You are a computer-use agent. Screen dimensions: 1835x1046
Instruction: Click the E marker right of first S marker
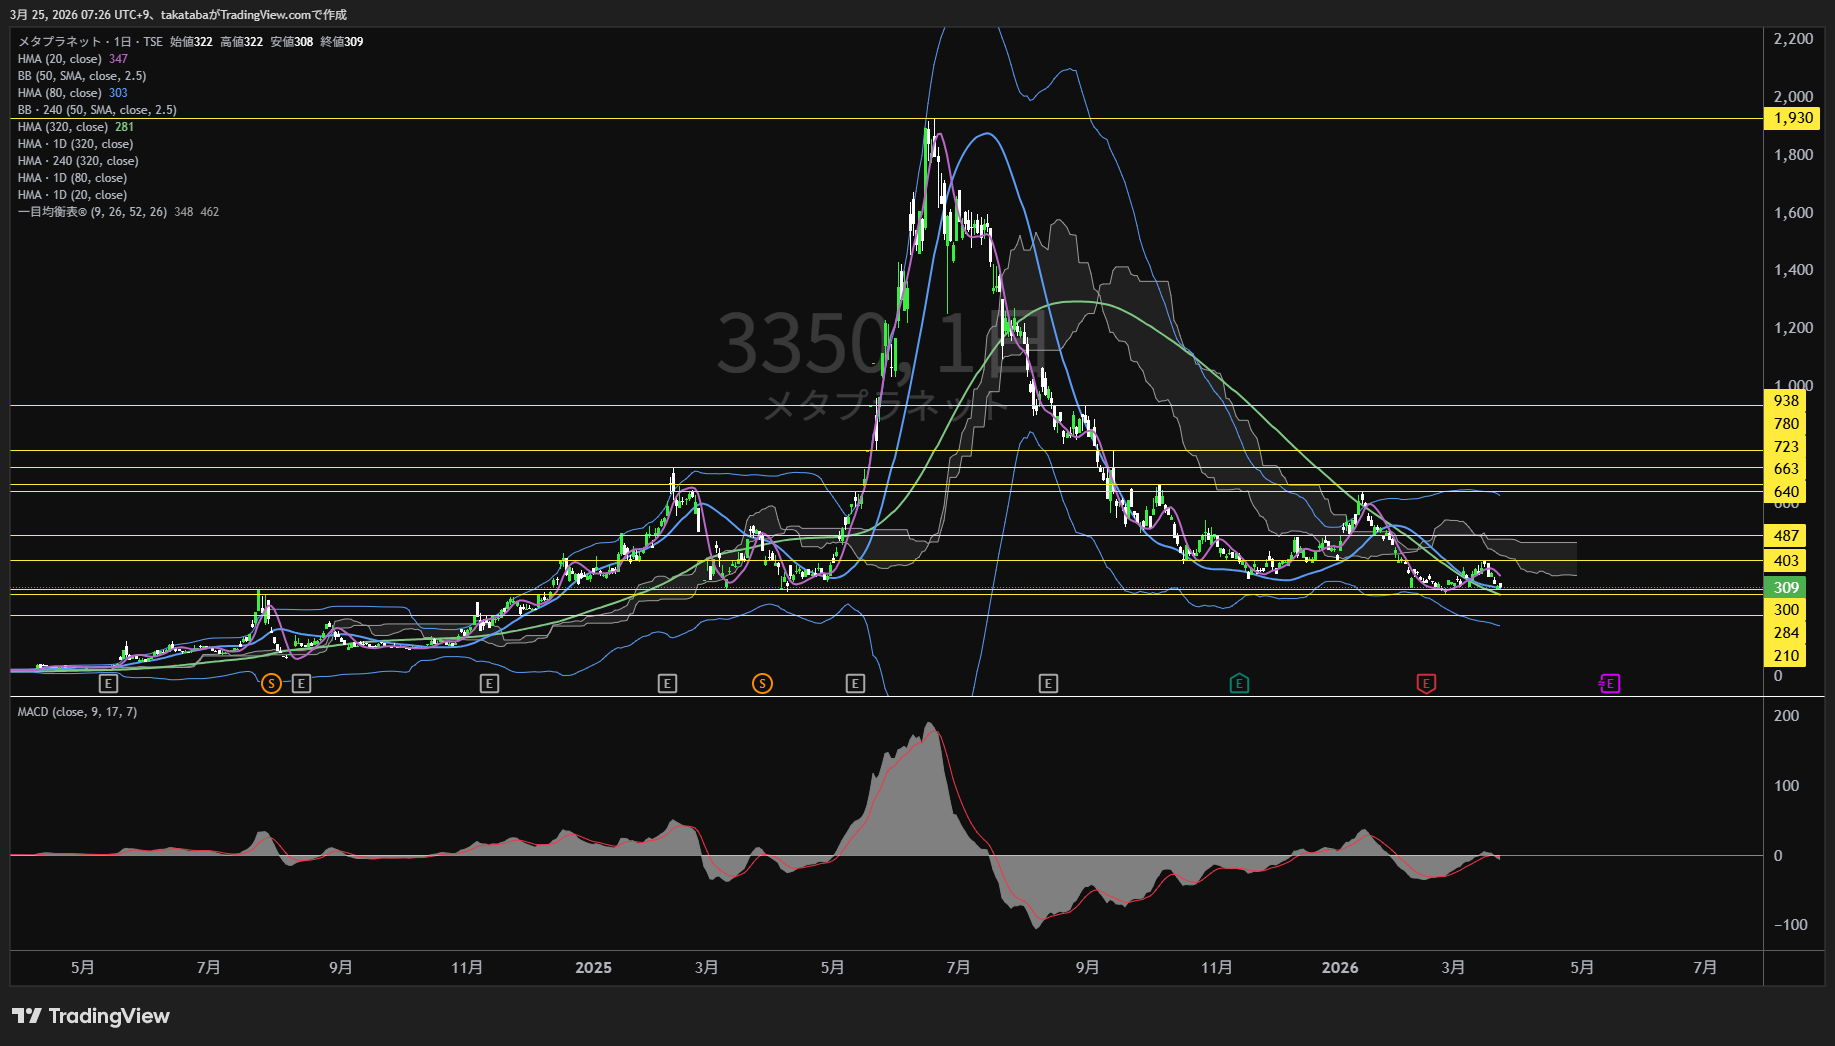[x=301, y=684]
